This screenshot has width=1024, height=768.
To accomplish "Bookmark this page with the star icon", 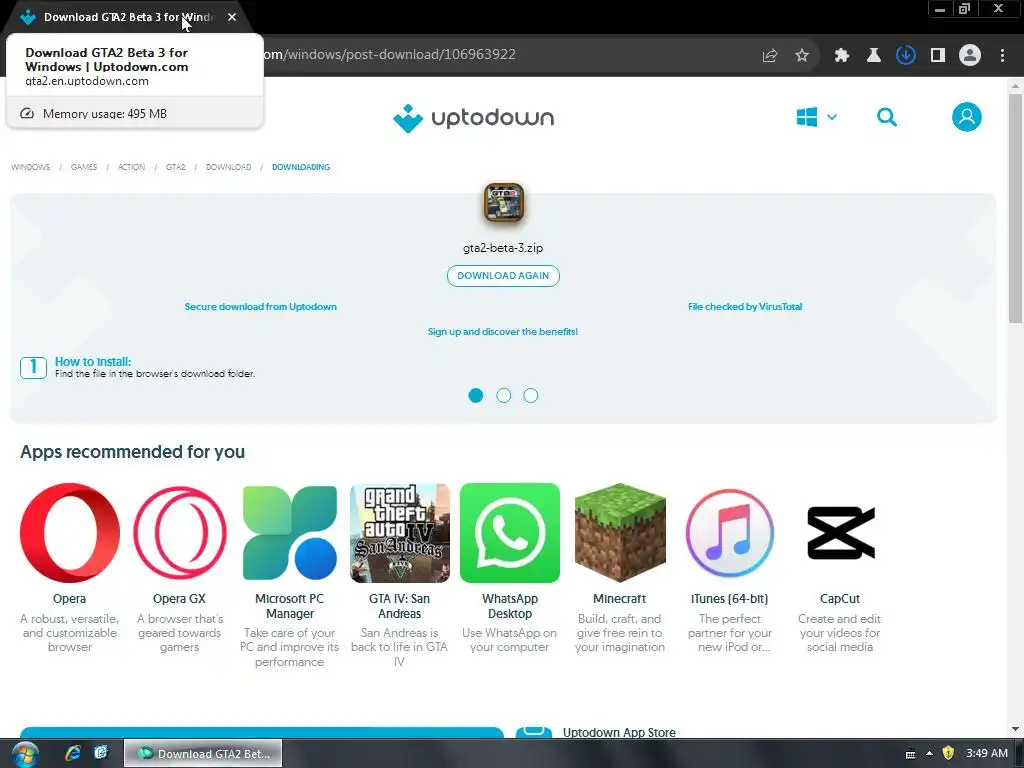I will tap(802, 56).
